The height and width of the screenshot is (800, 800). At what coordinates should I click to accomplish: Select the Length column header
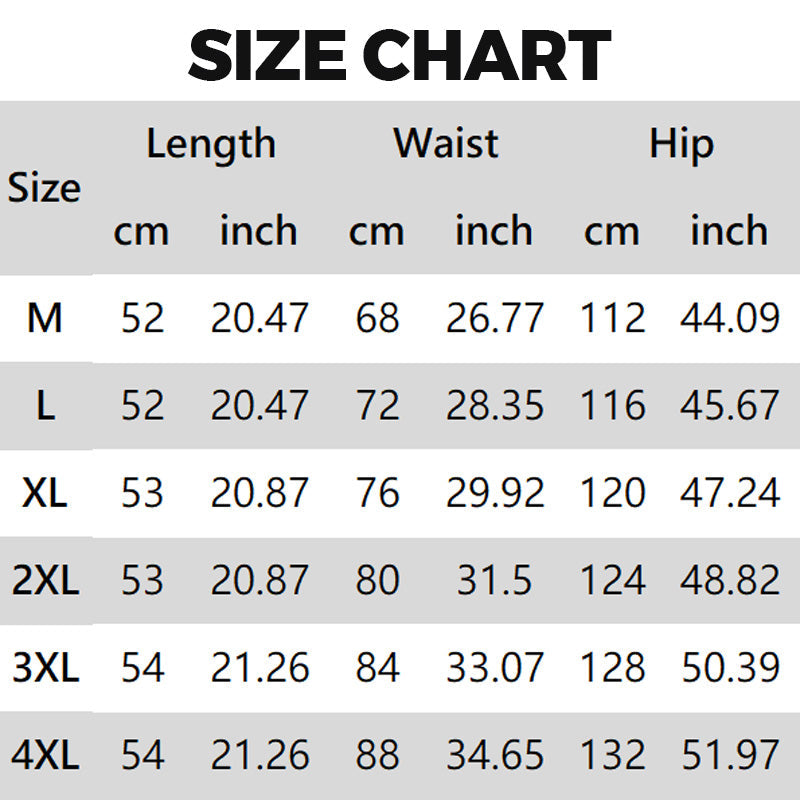tap(210, 143)
